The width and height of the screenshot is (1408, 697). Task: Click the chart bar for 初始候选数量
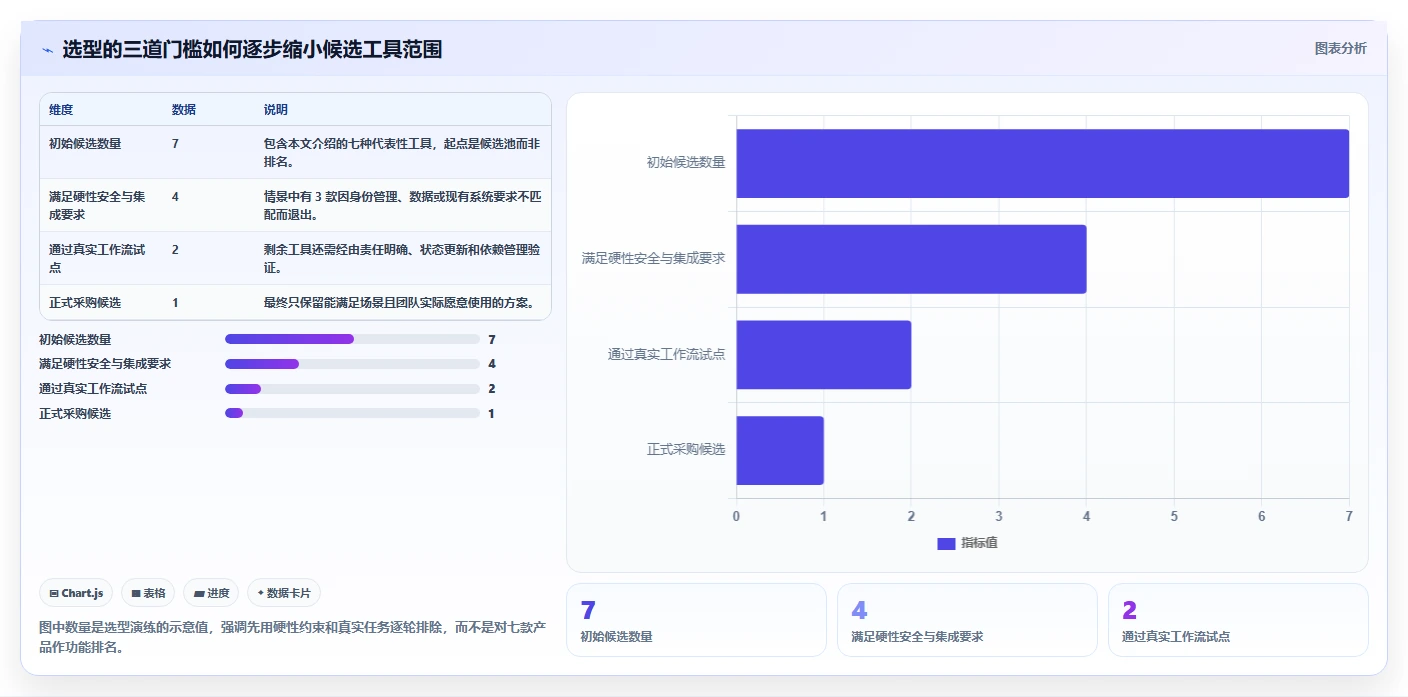pos(1043,163)
